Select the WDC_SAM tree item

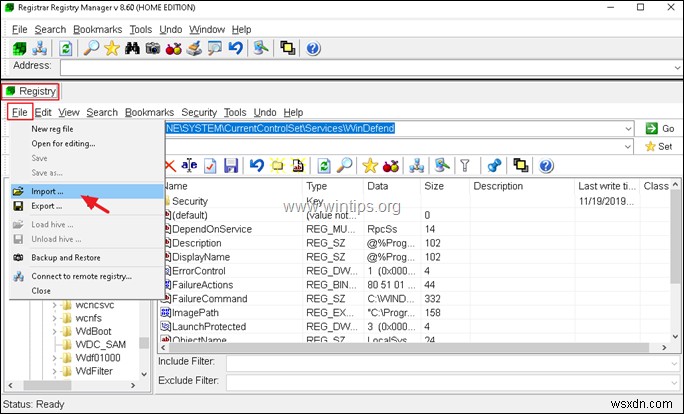pyautogui.click(x=100, y=345)
